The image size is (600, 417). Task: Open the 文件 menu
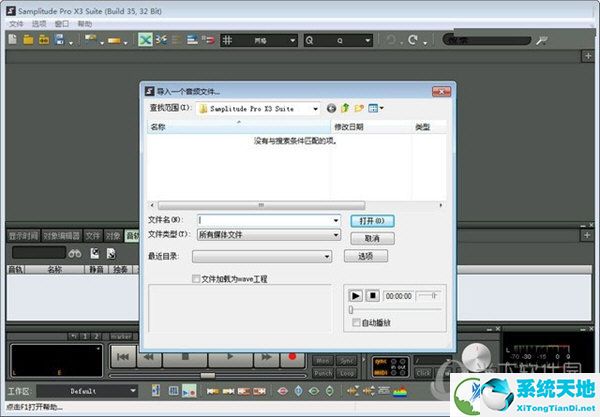coord(16,24)
